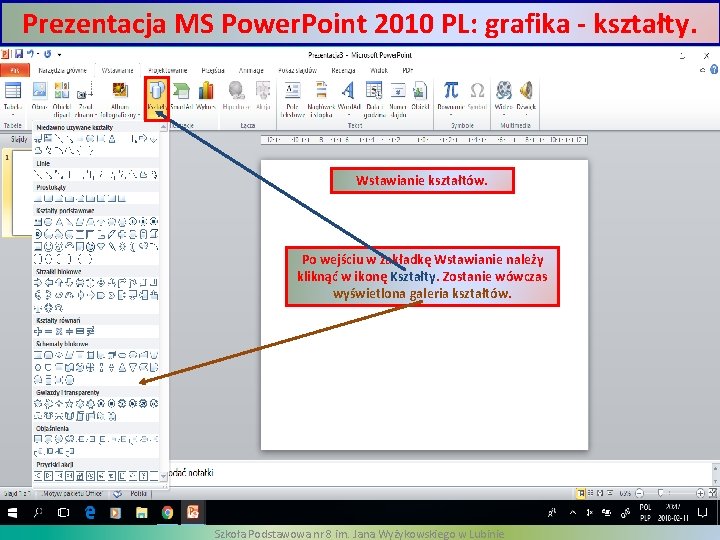The width and height of the screenshot is (720, 540).
Task: Open the Plik file tab
Action: (x=15, y=70)
